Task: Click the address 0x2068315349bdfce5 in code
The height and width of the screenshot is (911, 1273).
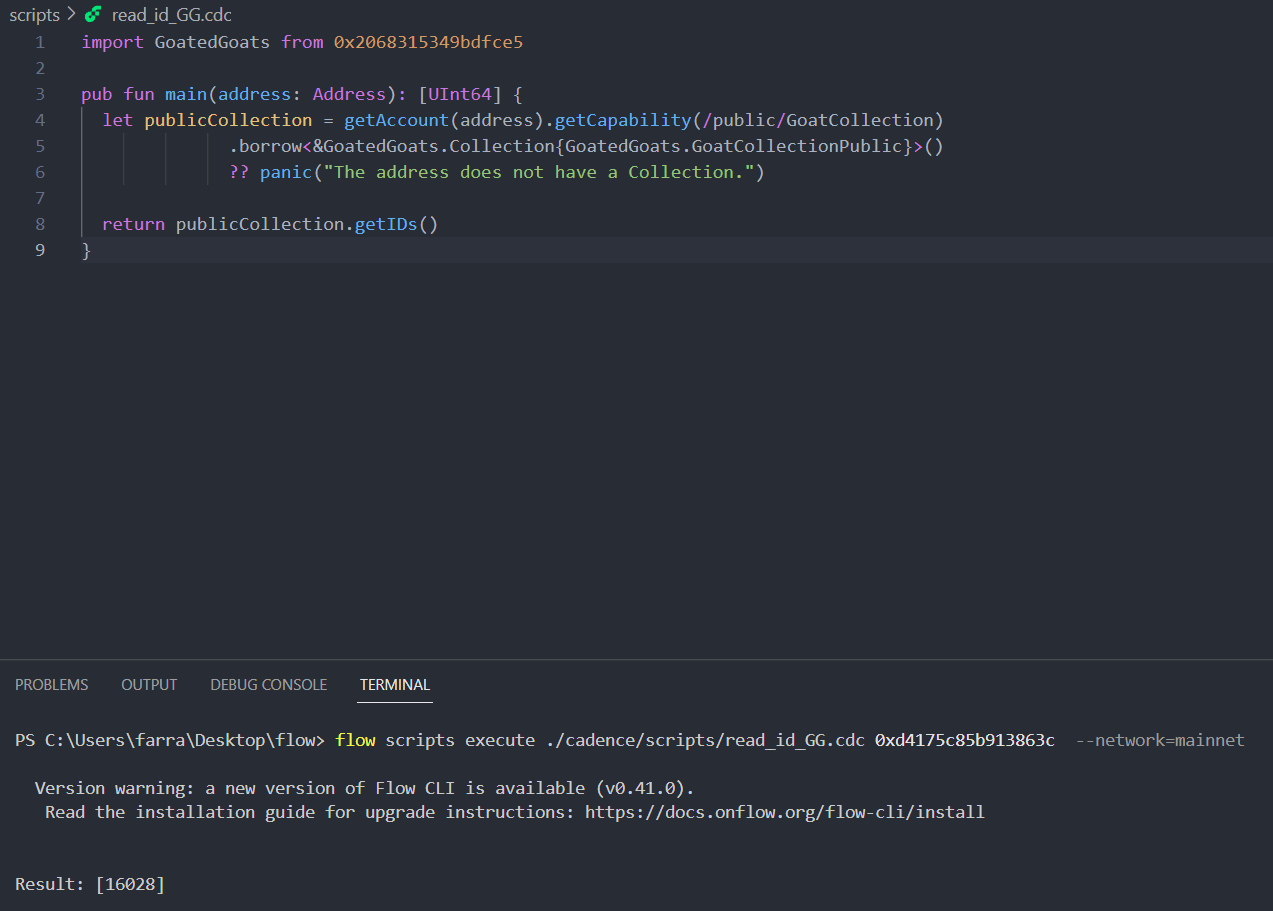Action: (x=428, y=42)
